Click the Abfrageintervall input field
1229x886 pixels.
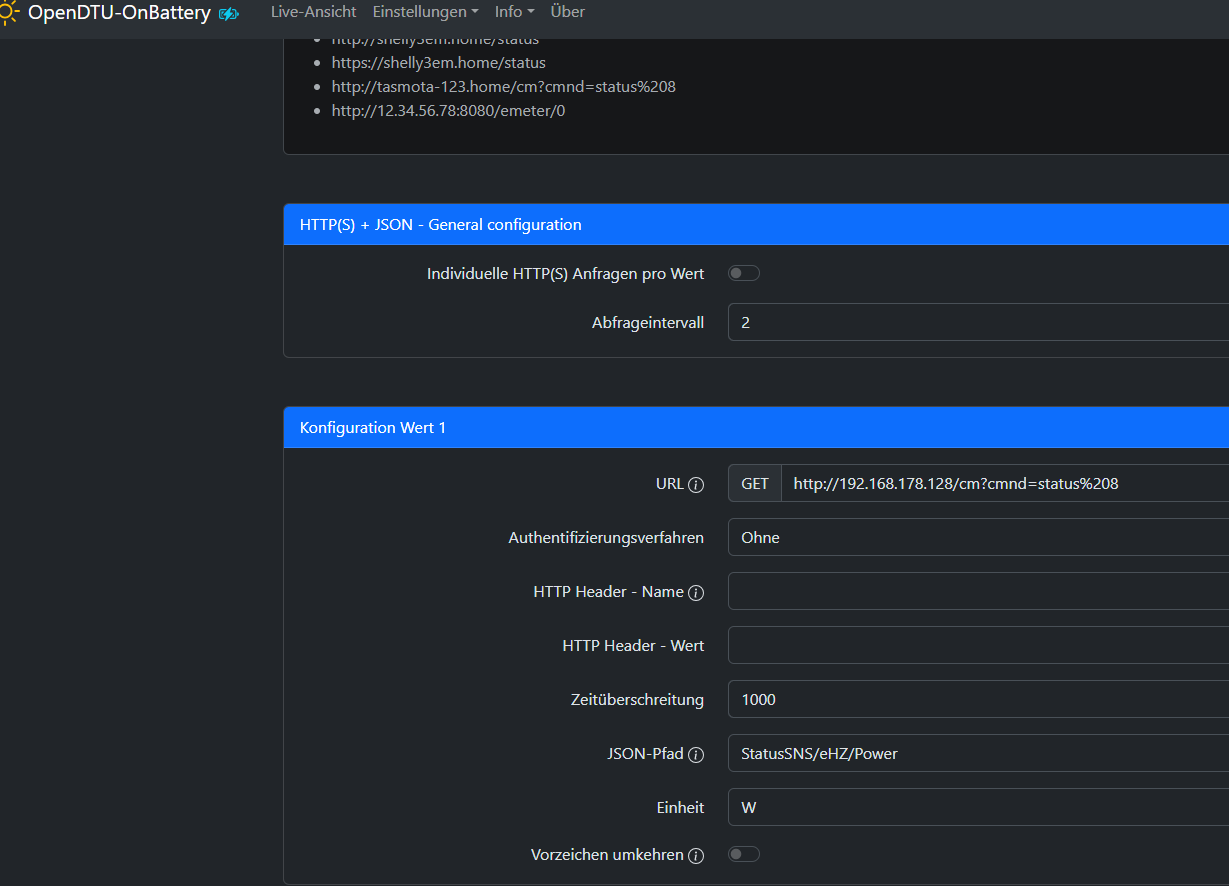point(978,323)
